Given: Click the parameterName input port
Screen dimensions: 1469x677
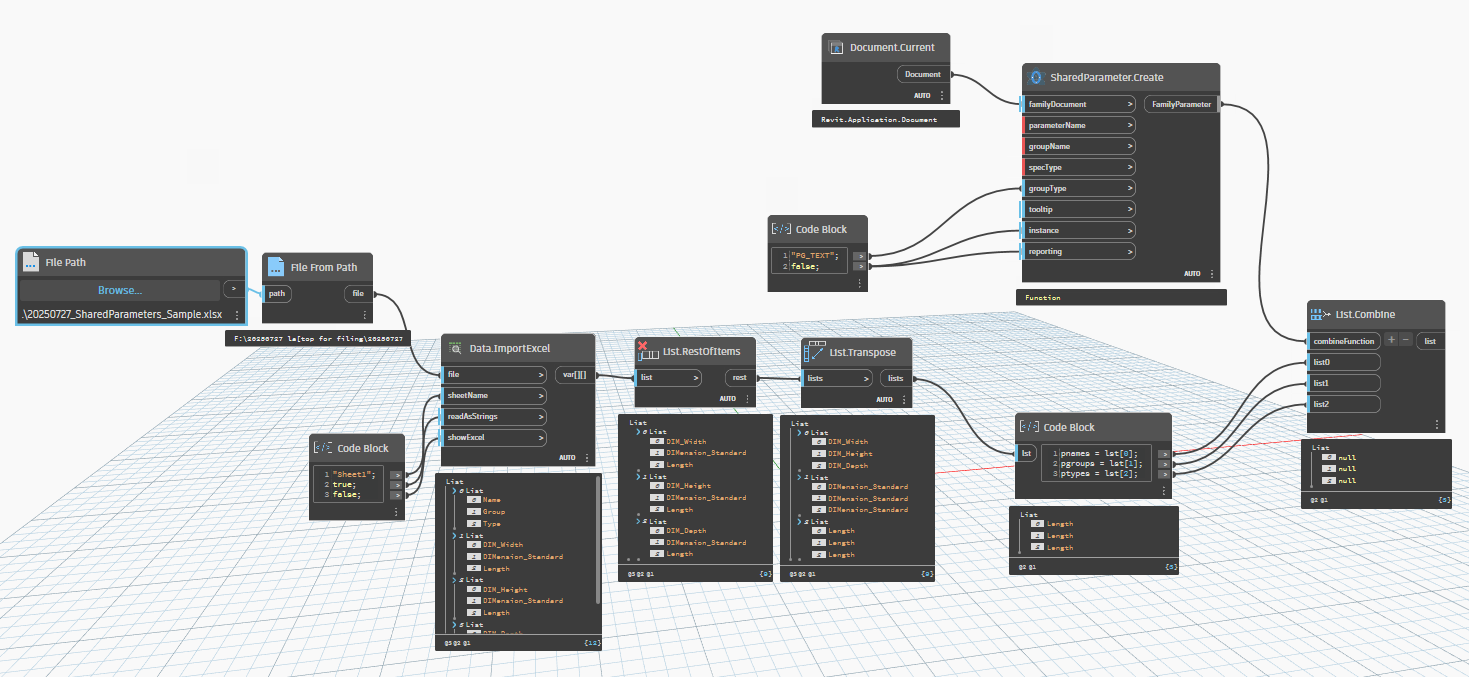Looking at the screenshot, I should point(1079,125).
